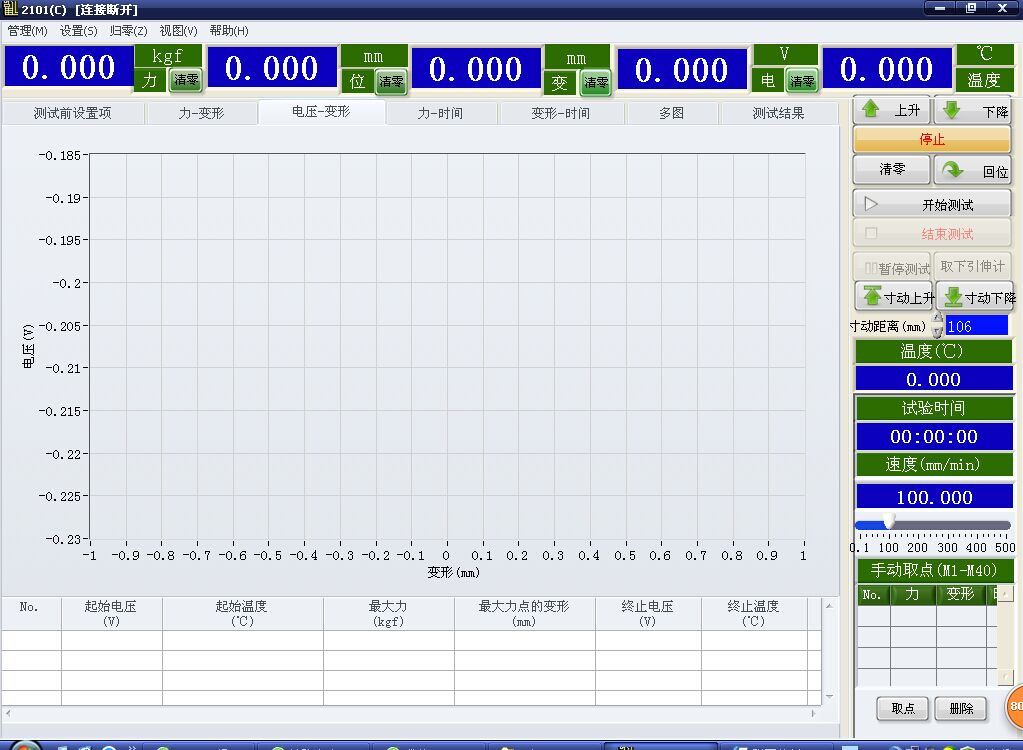The width and height of the screenshot is (1023, 750).
Task: Open the 管理(M) menu
Action: coord(27,31)
